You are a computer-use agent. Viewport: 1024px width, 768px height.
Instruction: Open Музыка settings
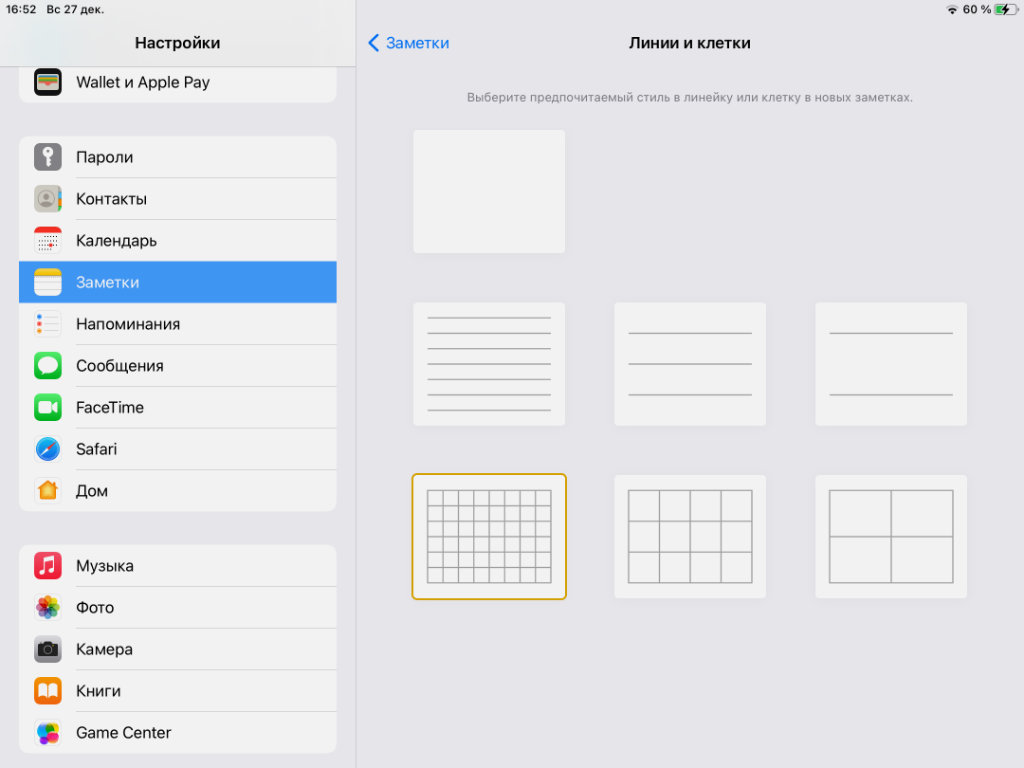tap(178, 566)
